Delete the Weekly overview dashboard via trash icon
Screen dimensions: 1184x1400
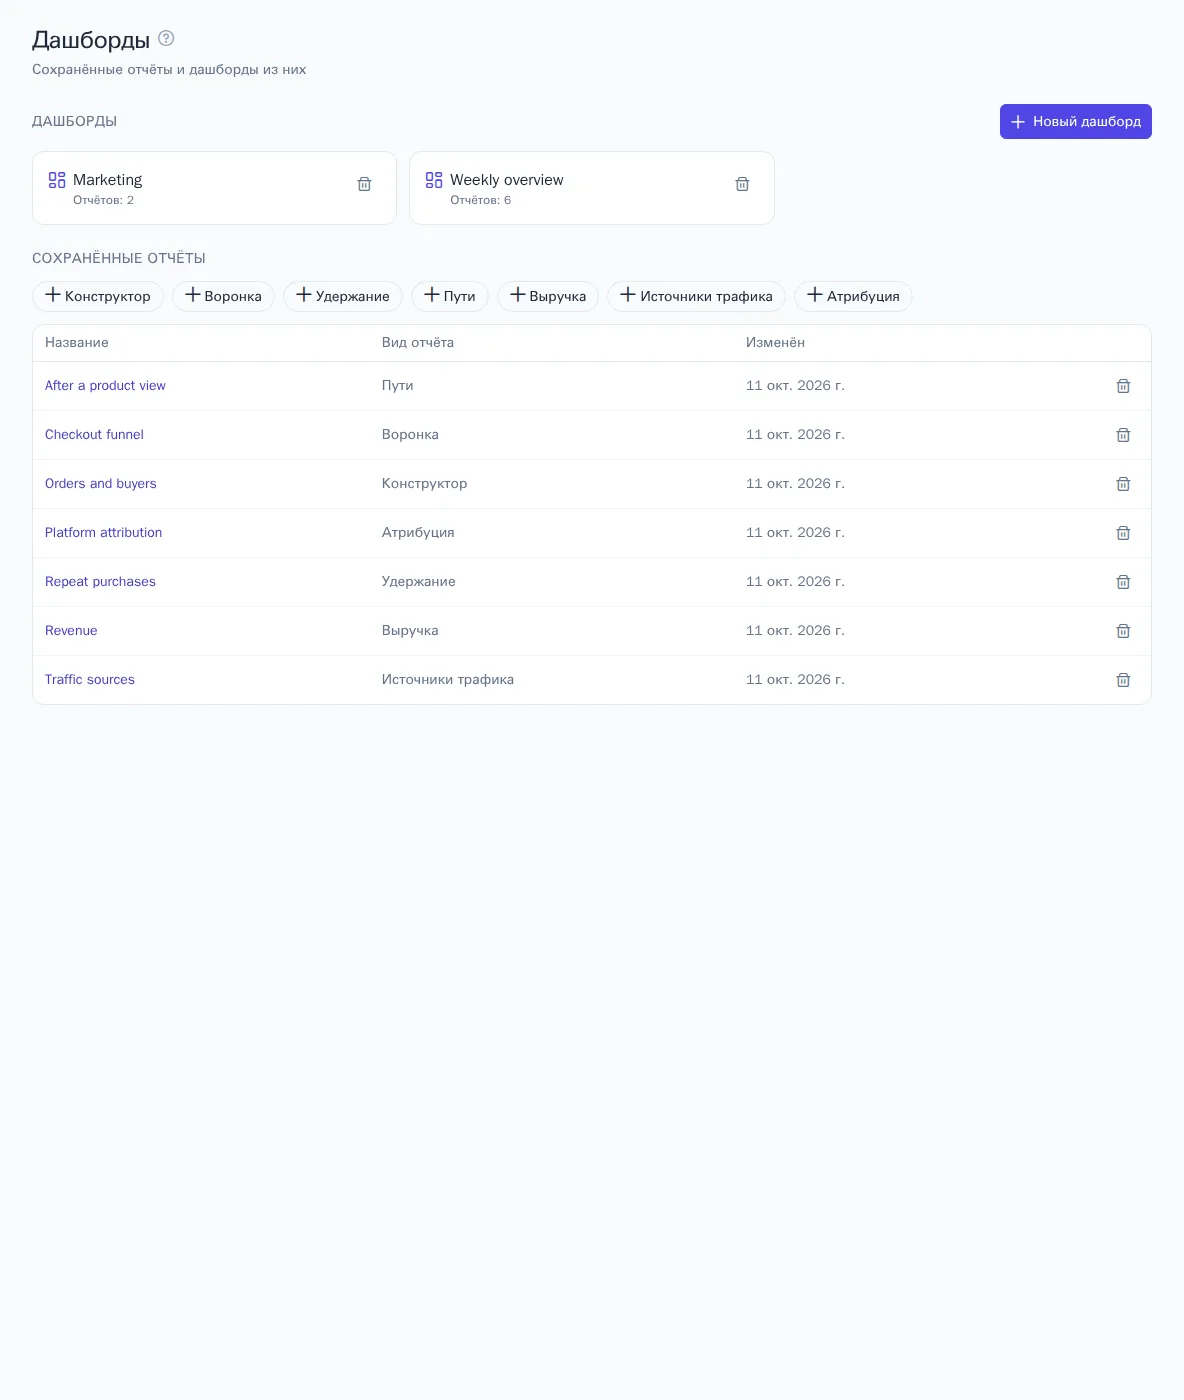[x=742, y=184]
